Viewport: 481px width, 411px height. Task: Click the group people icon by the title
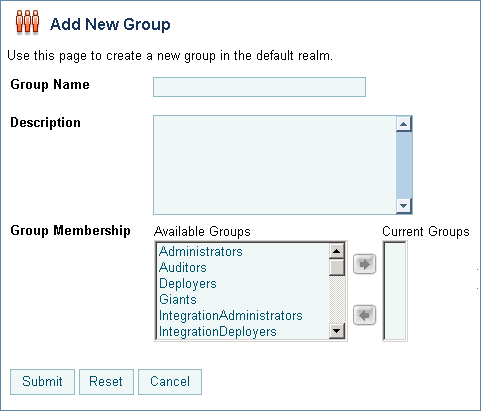[27, 22]
